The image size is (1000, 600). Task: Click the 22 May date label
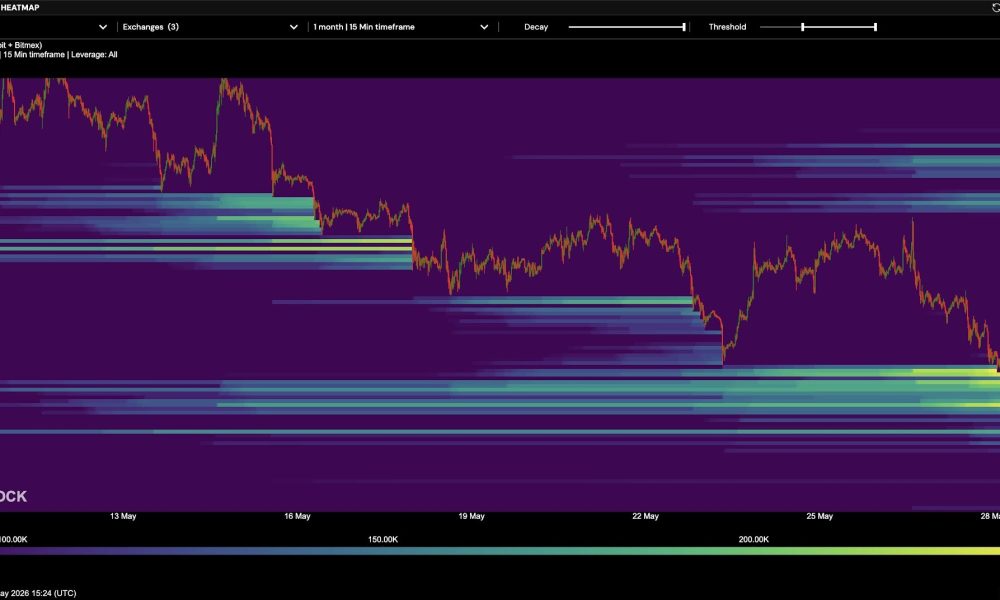click(x=645, y=516)
